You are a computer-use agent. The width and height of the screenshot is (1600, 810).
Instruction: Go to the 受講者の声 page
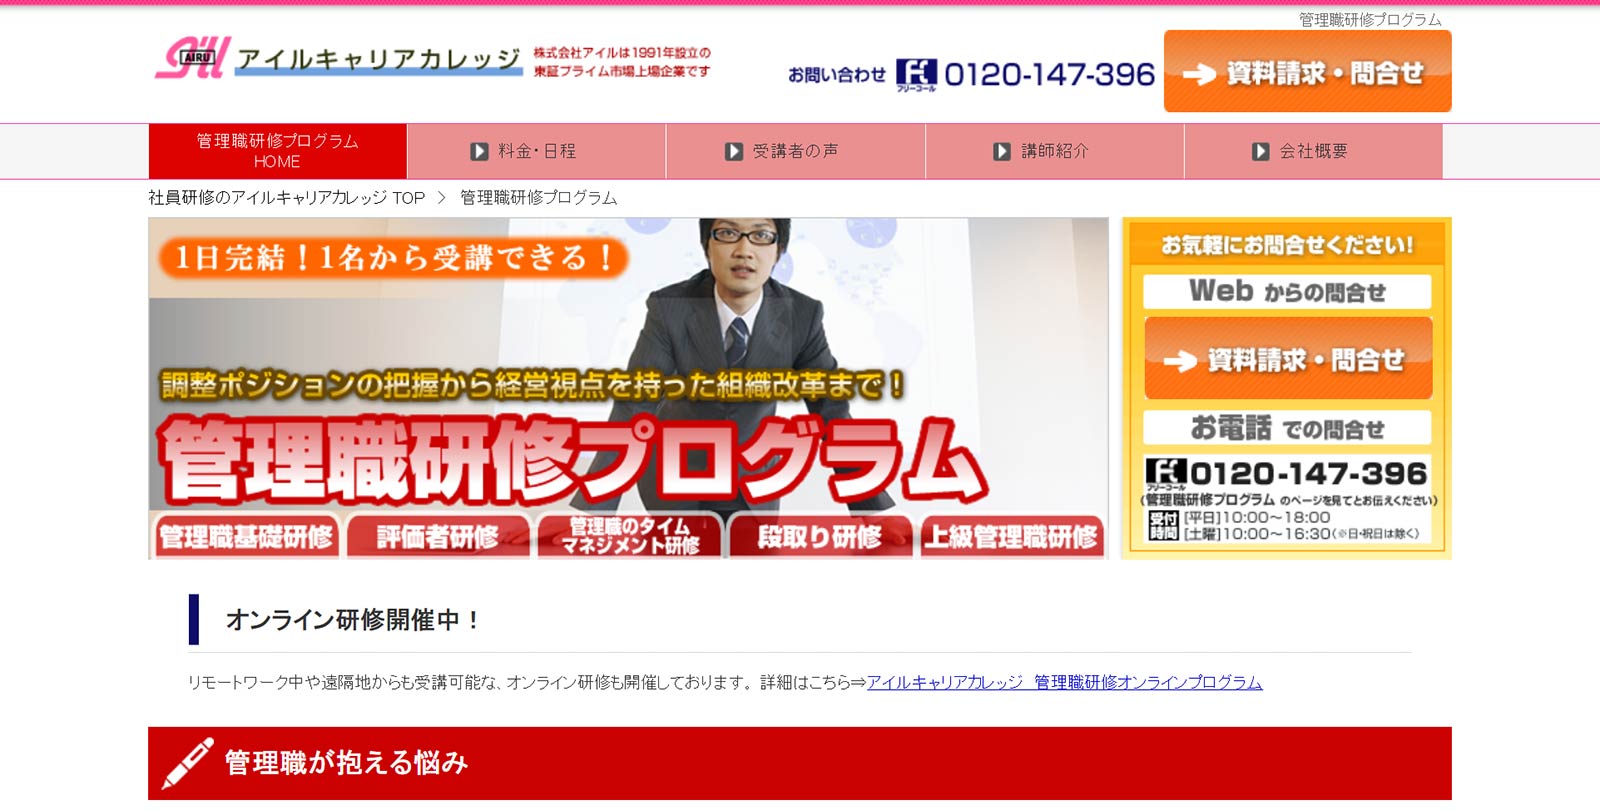coord(795,151)
